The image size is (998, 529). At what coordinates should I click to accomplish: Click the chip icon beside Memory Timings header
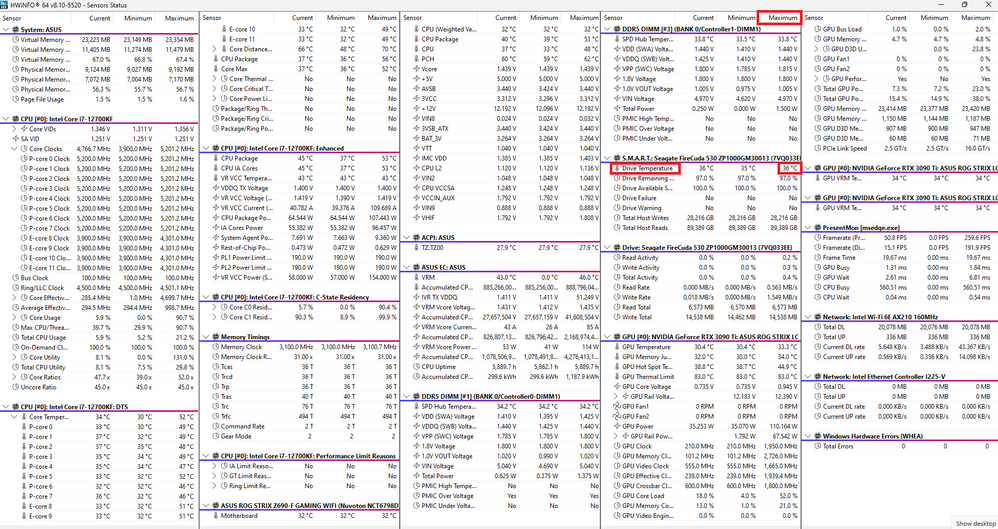pyautogui.click(x=215, y=337)
